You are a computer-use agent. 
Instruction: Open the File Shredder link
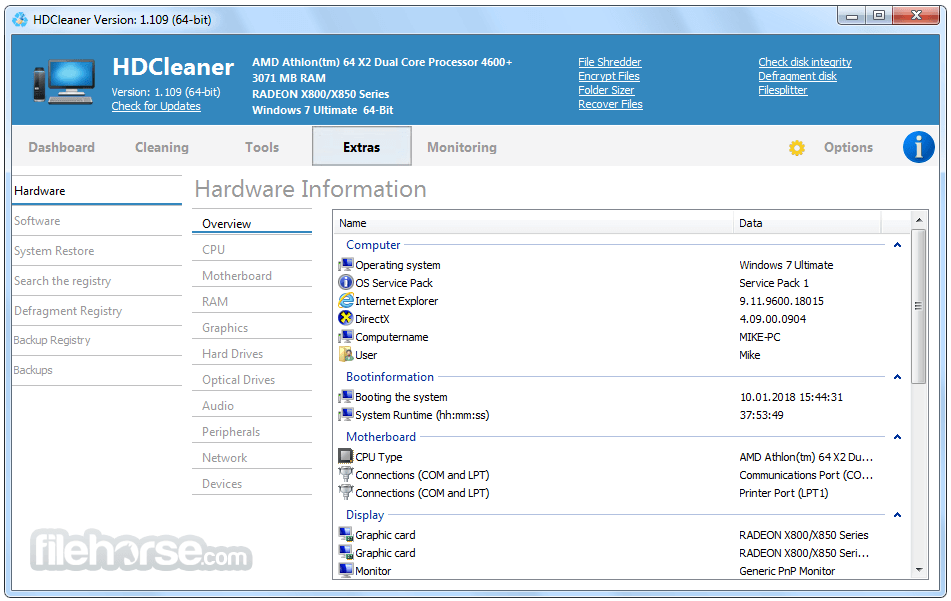tap(610, 62)
